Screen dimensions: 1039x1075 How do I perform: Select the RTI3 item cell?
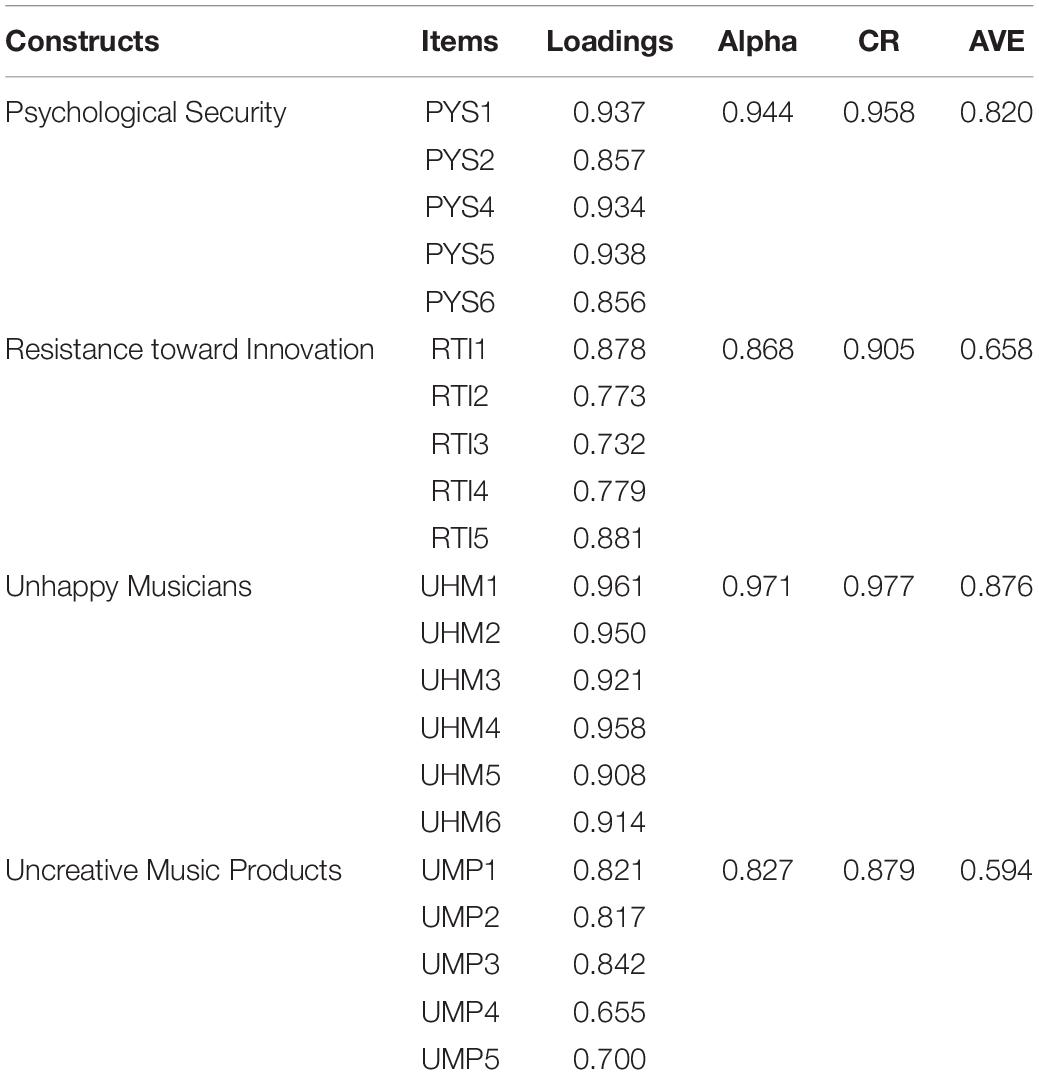459,444
